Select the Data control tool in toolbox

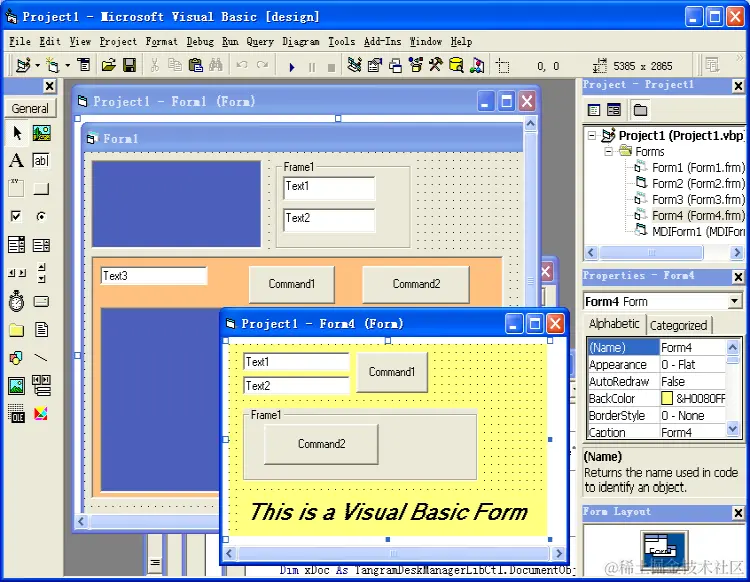coord(42,385)
